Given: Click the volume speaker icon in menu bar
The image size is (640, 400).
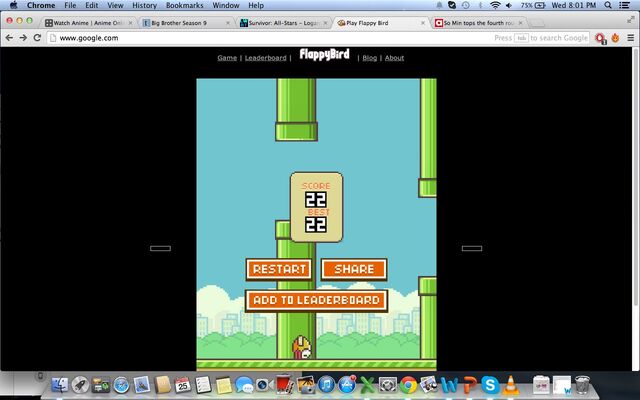Looking at the screenshot, I should [509, 5].
